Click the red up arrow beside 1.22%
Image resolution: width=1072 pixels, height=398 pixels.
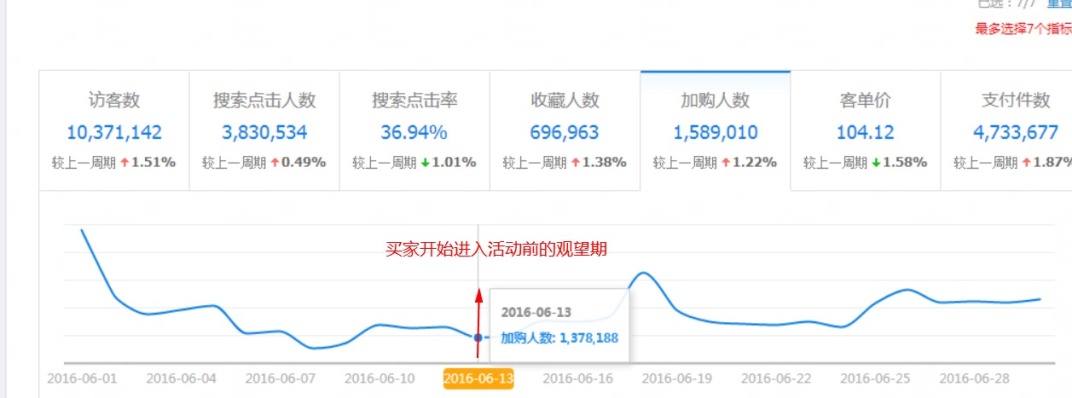726,163
